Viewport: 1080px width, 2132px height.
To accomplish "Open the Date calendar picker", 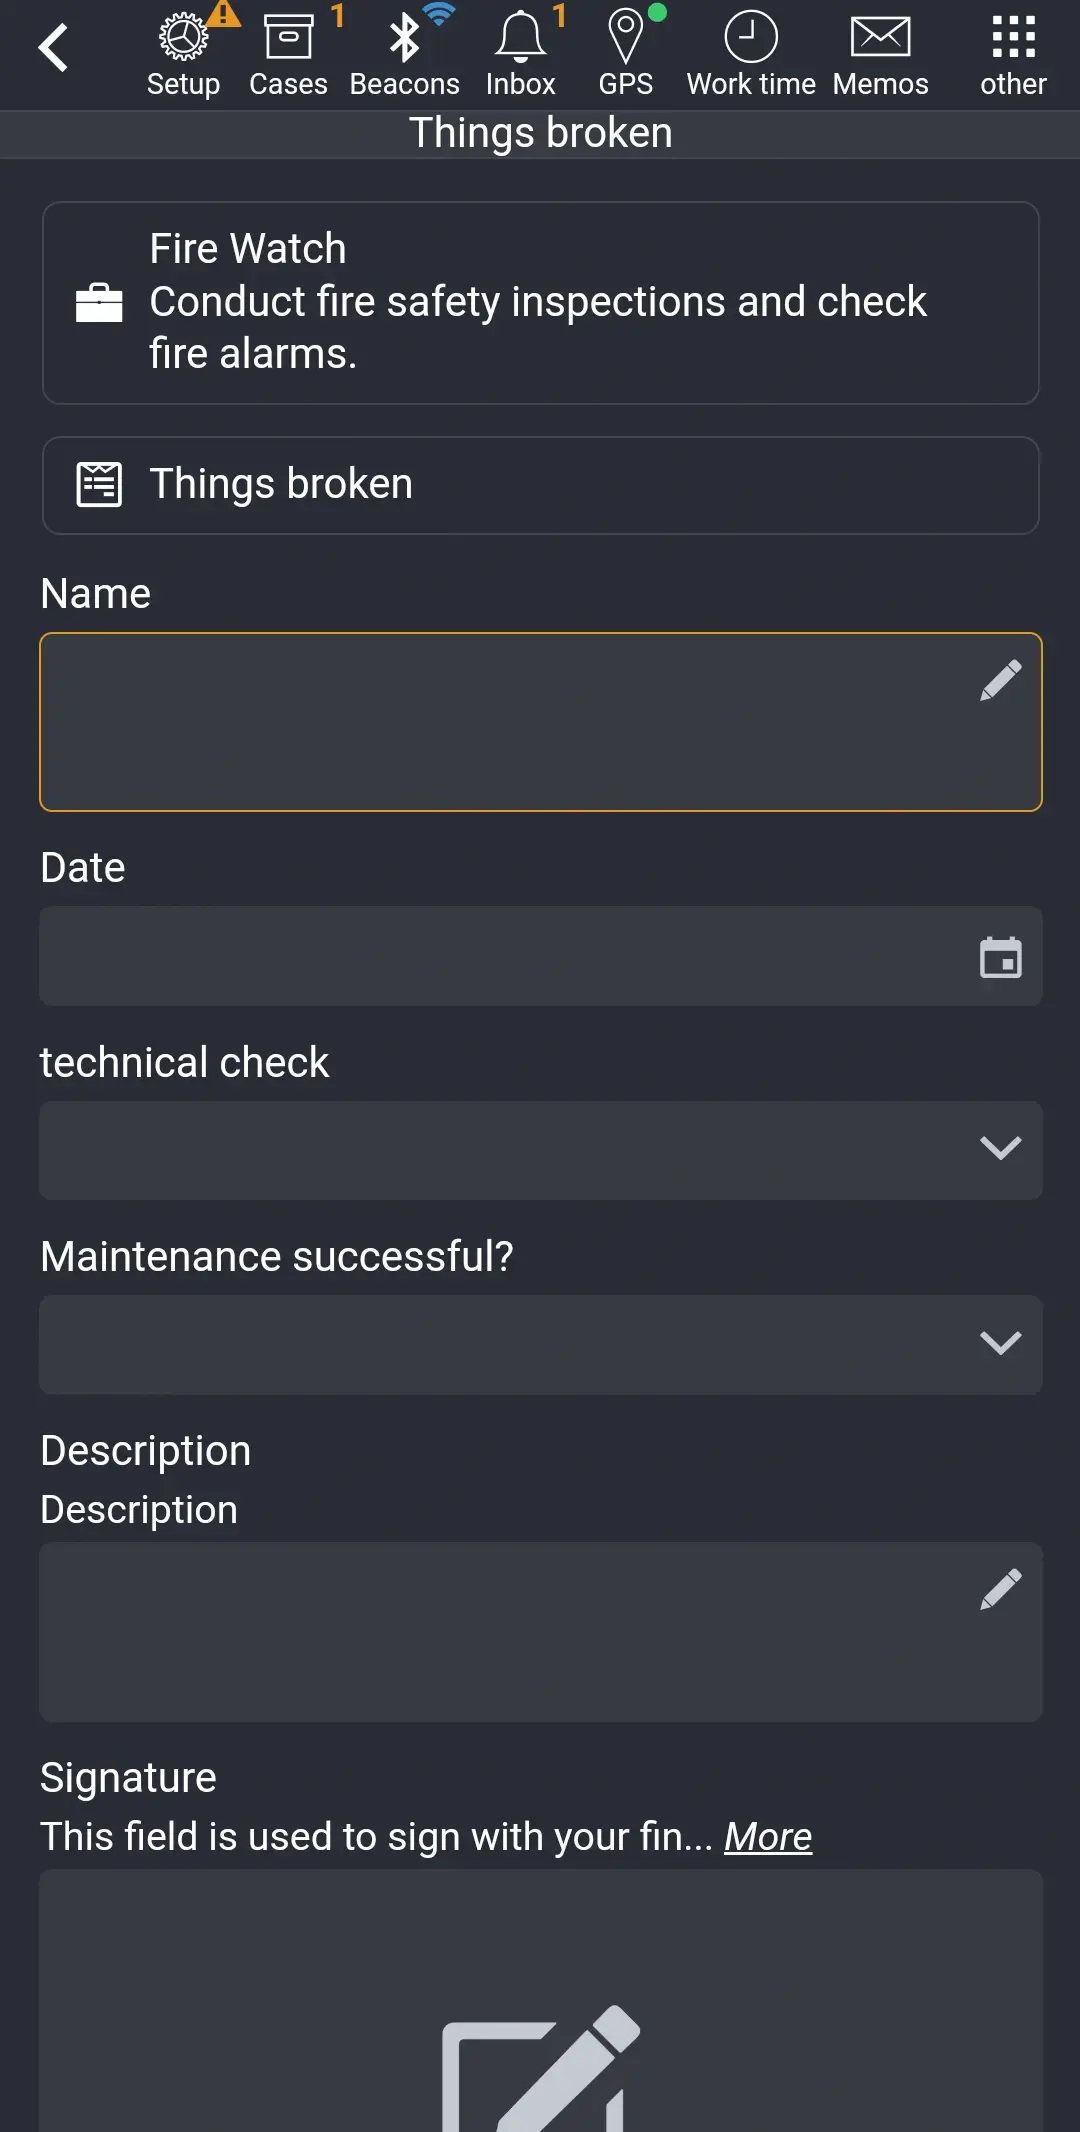I will [x=999, y=956].
